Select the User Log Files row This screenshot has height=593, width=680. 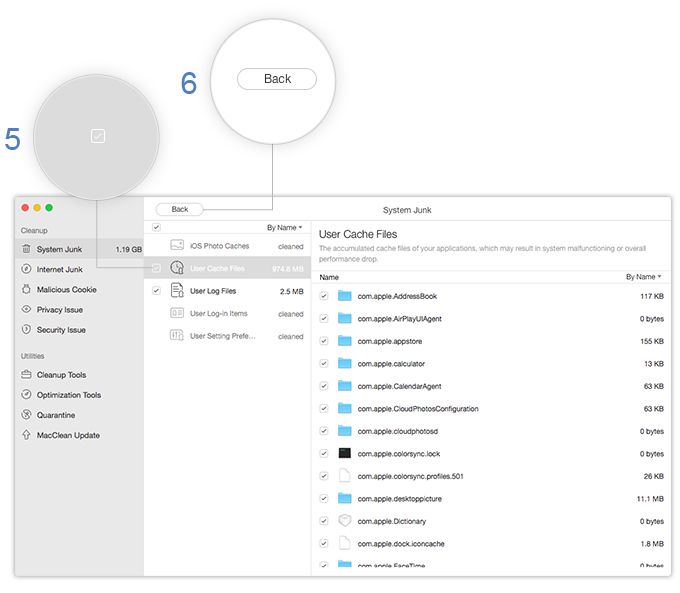(227, 291)
